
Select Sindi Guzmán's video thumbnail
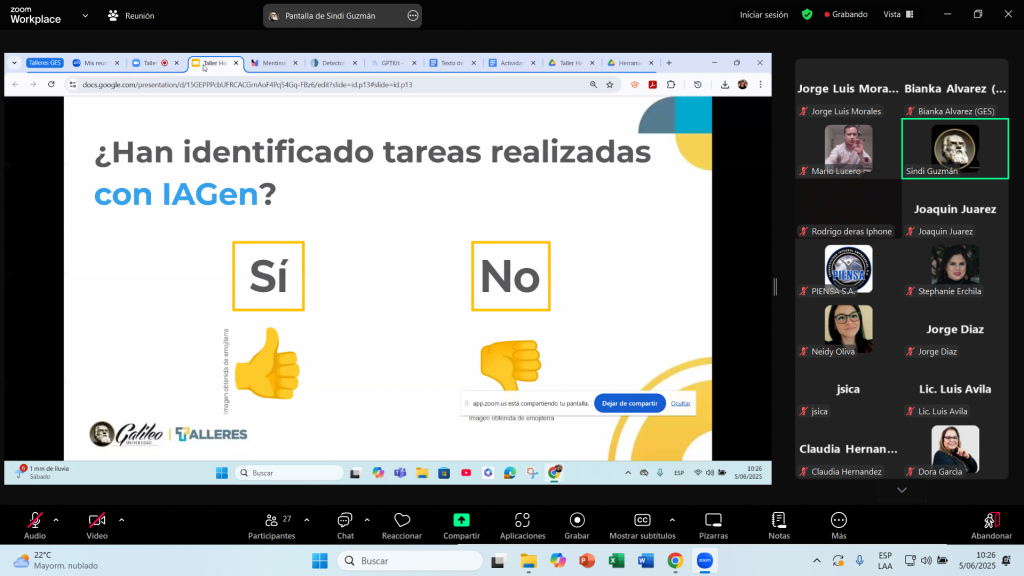pos(955,148)
